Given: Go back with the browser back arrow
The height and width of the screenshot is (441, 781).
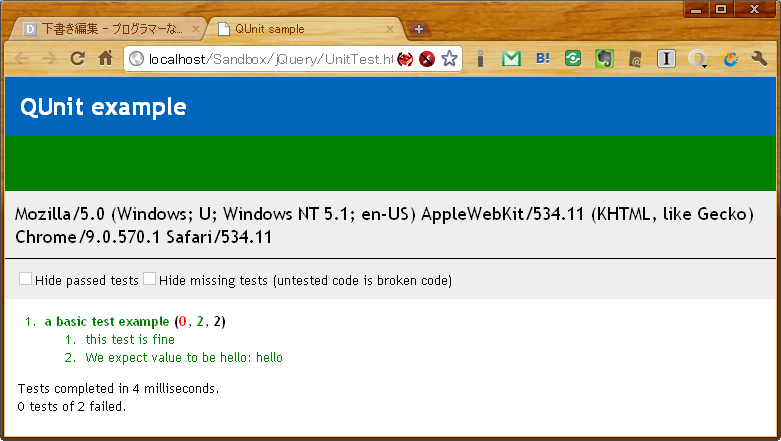Looking at the screenshot, I should point(21,59).
